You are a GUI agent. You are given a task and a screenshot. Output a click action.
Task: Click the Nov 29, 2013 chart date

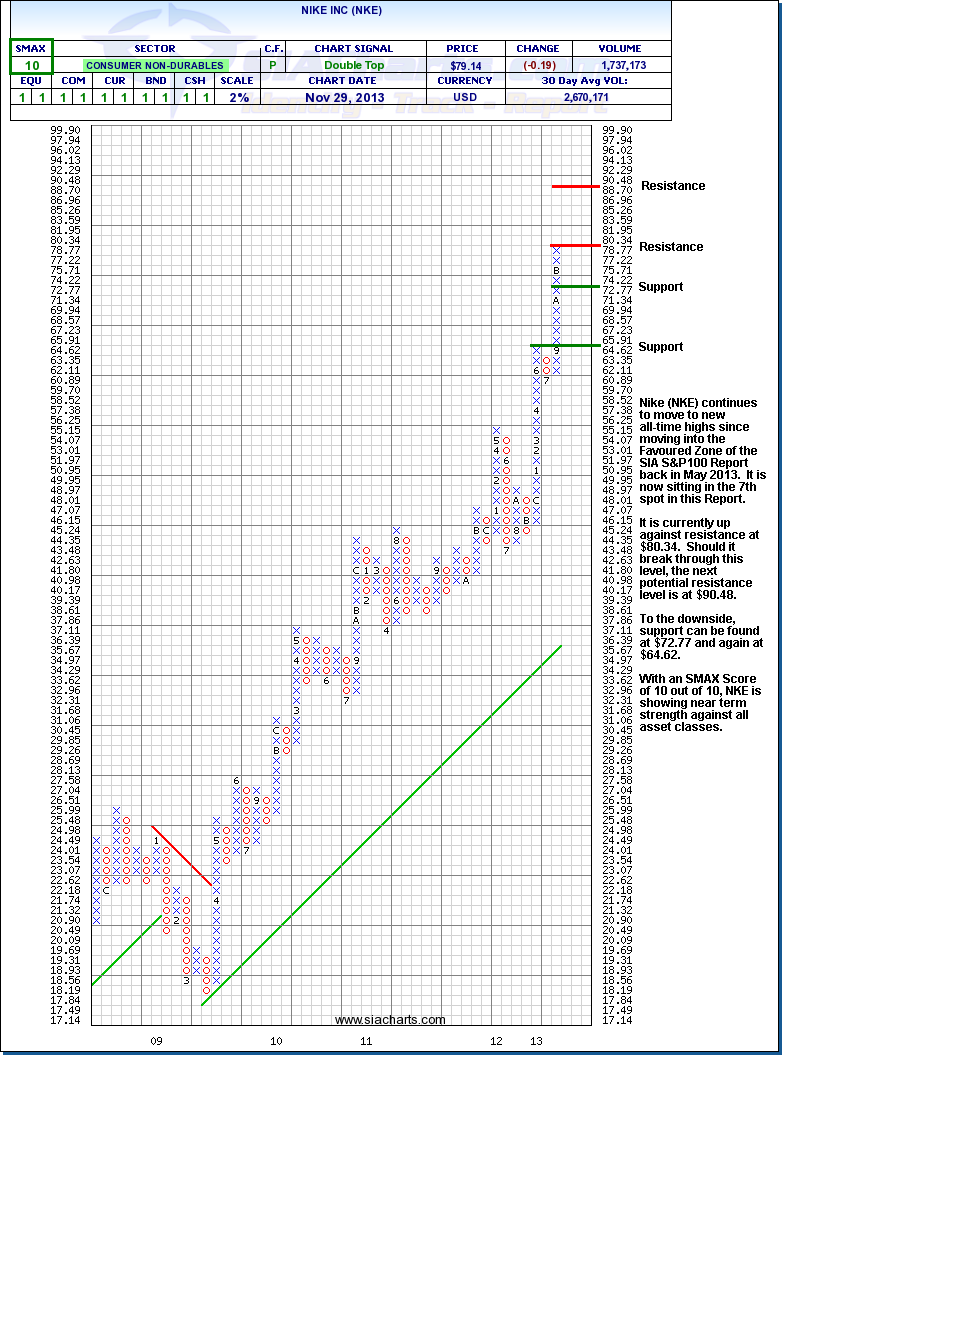pyautogui.click(x=344, y=98)
